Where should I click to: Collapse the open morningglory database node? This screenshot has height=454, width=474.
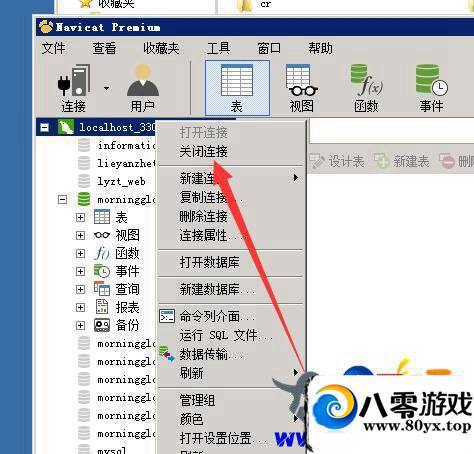[62, 199]
